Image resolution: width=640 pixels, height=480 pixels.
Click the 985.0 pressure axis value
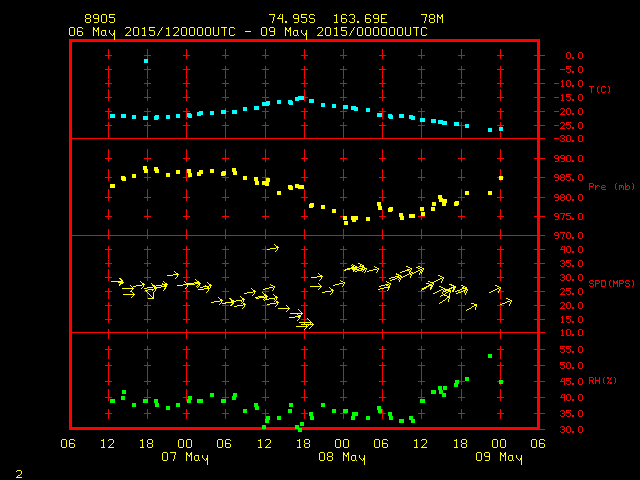569,178
